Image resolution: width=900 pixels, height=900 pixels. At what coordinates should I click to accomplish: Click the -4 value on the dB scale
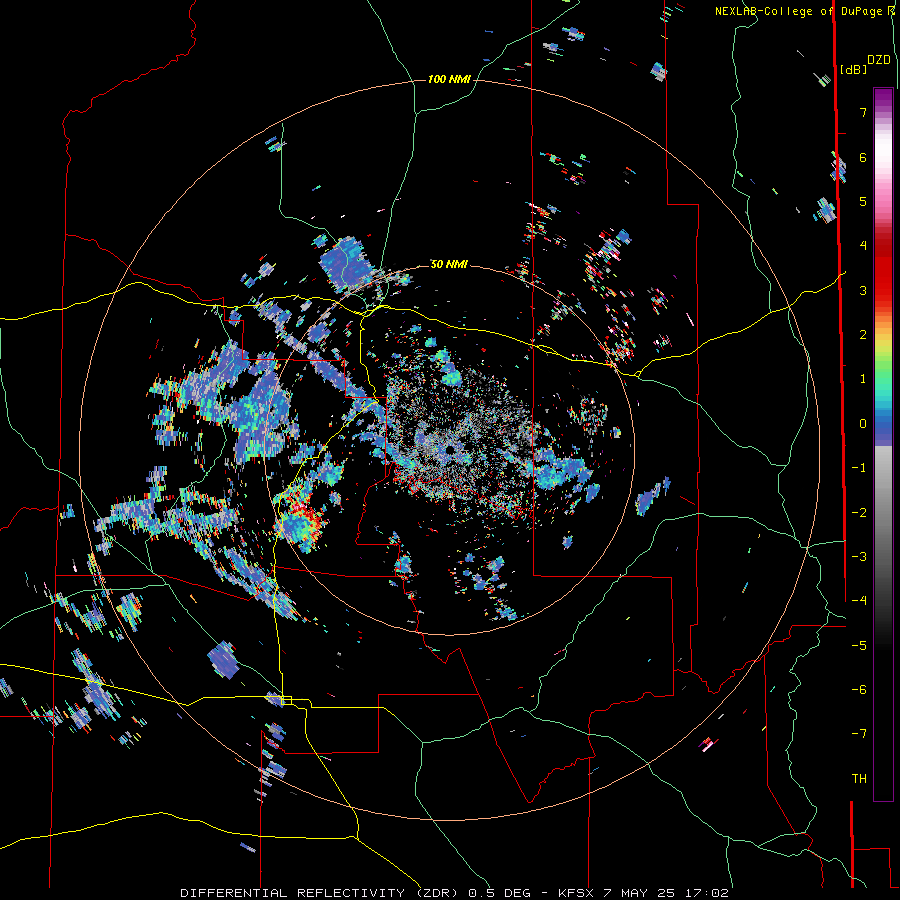pos(859,601)
